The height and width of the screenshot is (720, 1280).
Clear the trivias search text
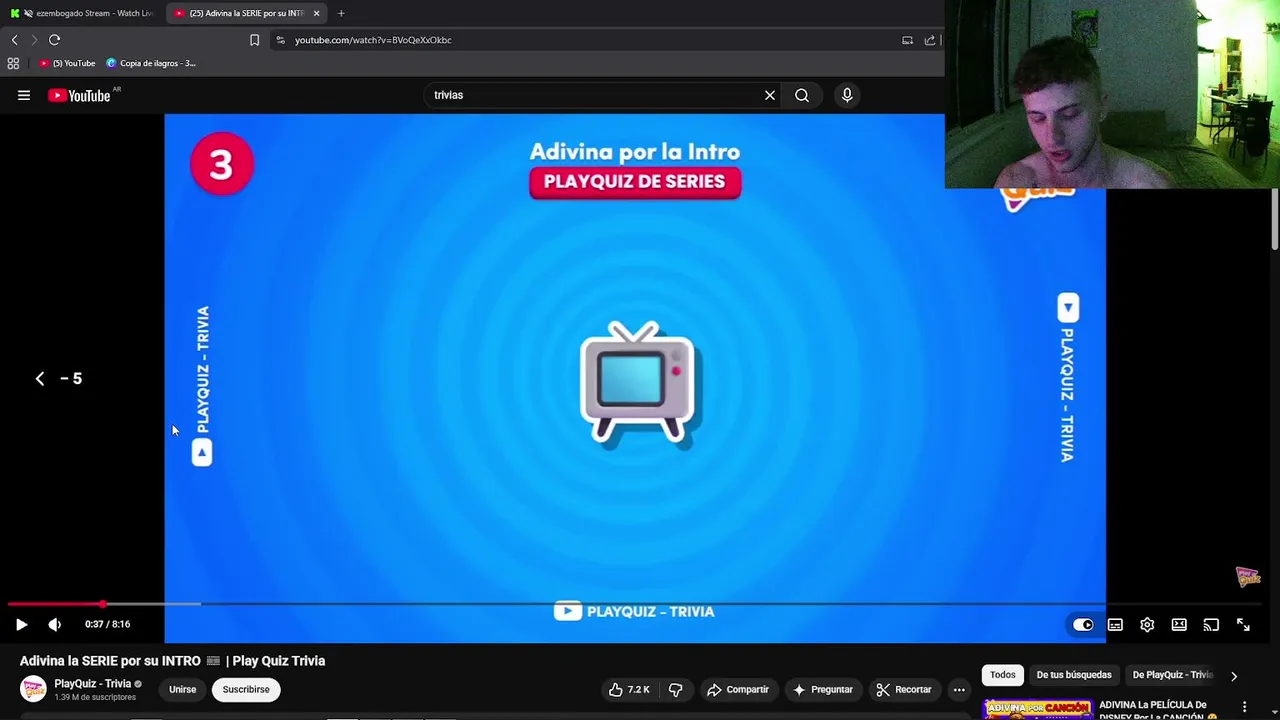point(770,95)
